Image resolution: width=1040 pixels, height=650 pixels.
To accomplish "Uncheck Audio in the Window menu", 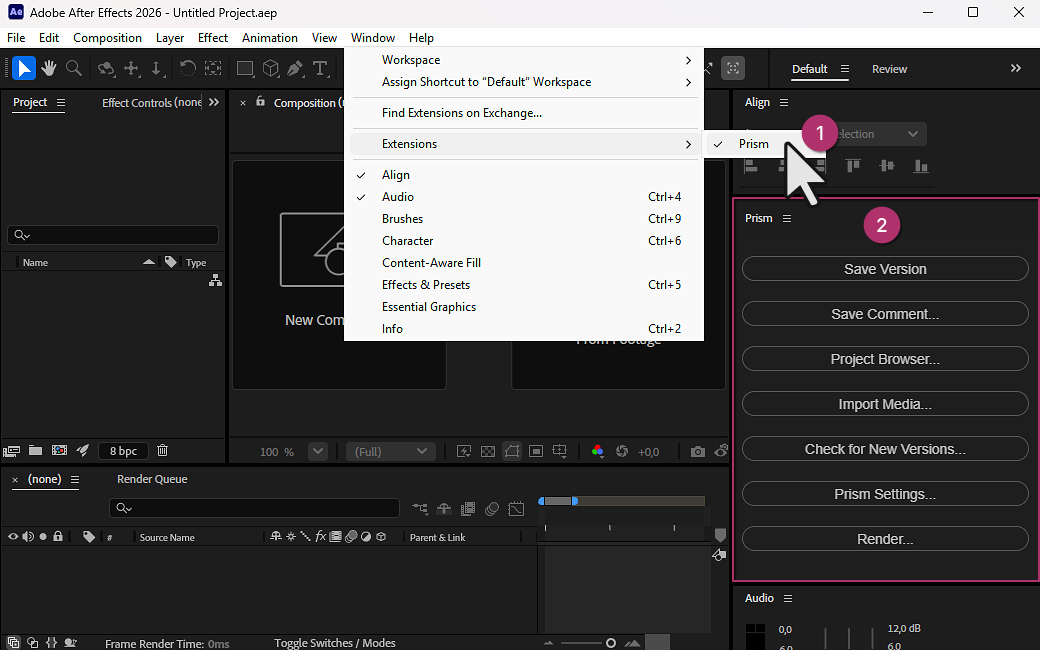I will (x=398, y=196).
